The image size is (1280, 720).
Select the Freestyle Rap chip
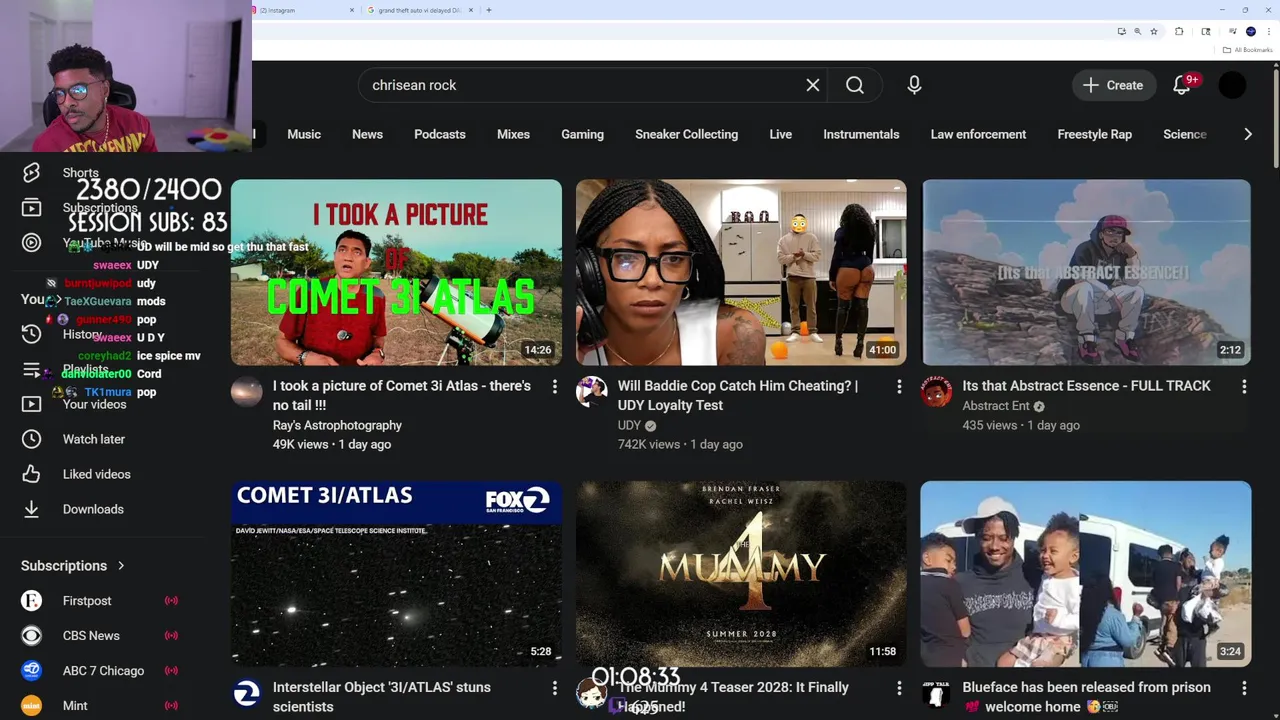coord(1094,134)
